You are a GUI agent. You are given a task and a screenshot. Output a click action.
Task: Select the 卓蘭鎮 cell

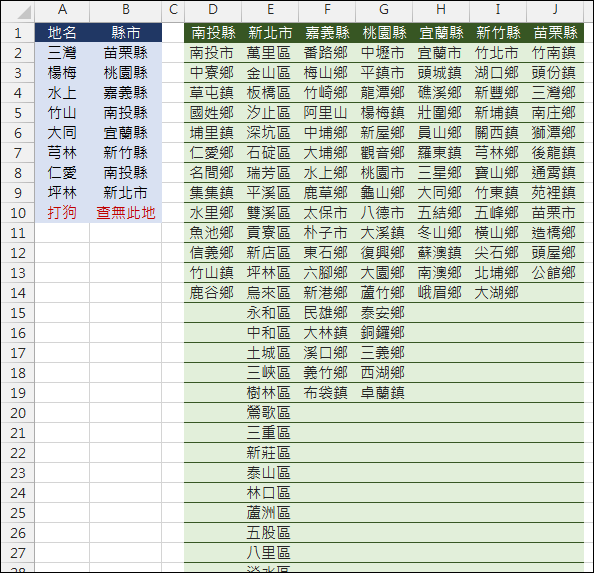point(384,393)
